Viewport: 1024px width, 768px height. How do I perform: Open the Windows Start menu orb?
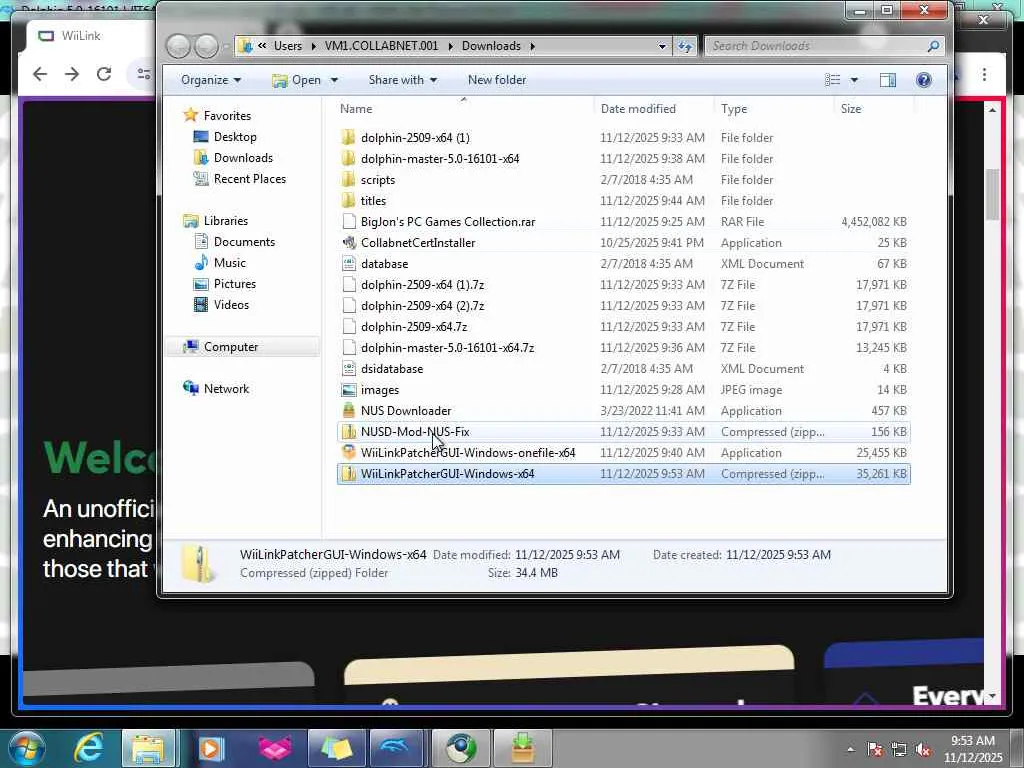click(27, 748)
